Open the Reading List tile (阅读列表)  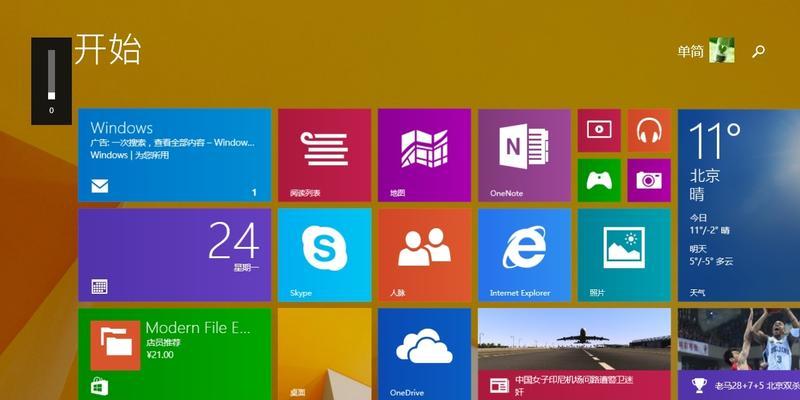point(324,155)
